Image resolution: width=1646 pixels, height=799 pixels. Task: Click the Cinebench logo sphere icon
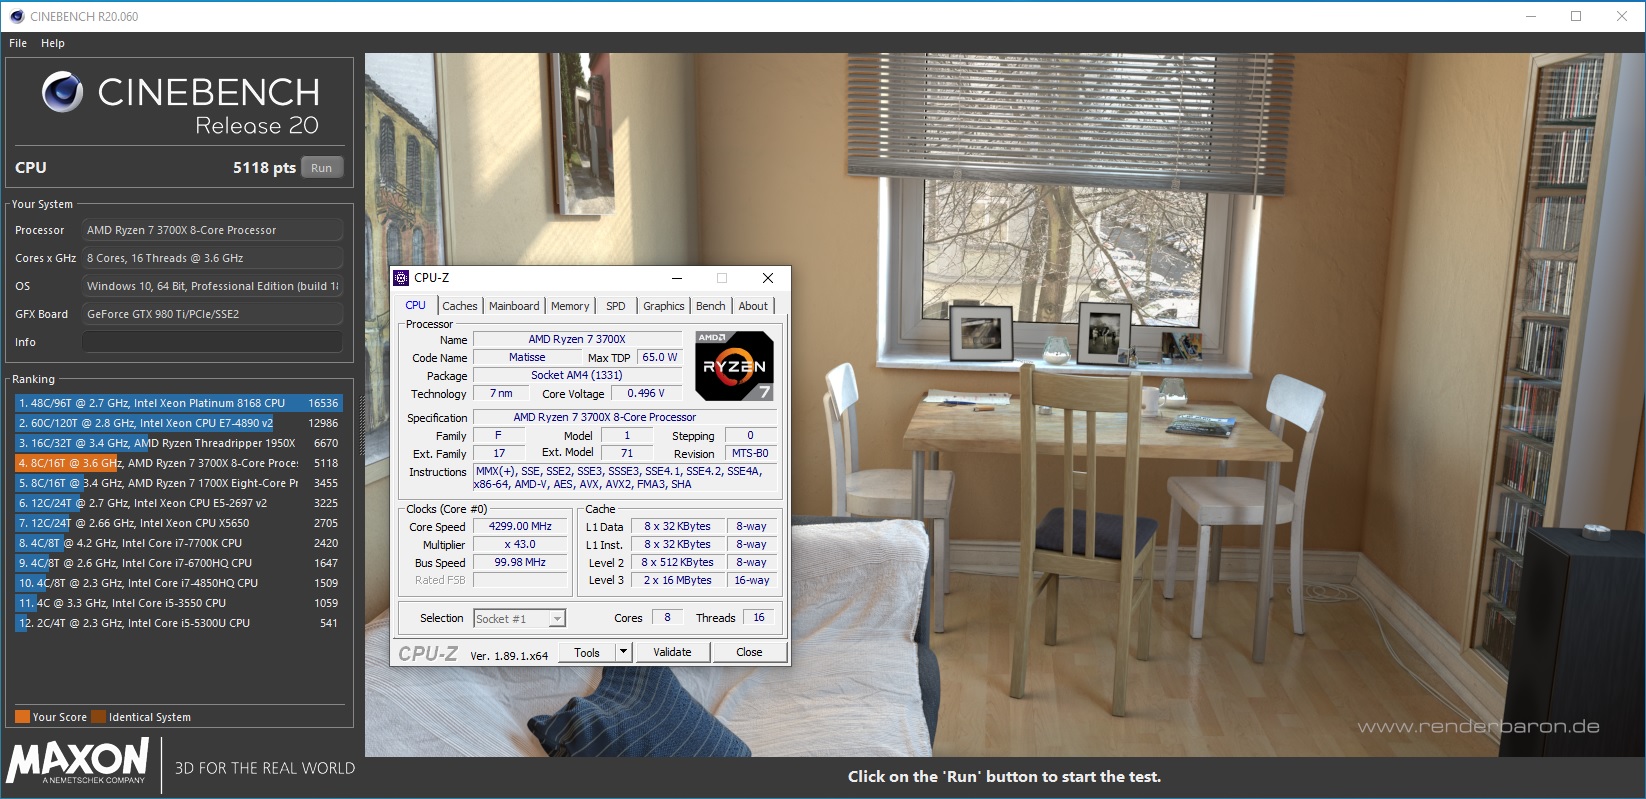[x=62, y=92]
